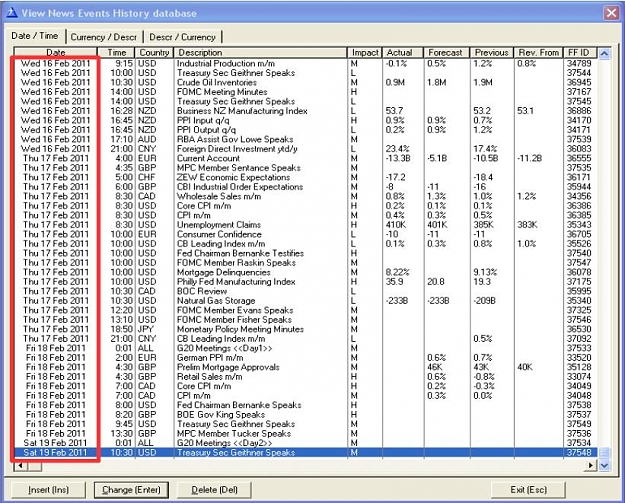Select Foreign Direct Investment ytd/y row
The image size is (625, 503).
(305, 149)
